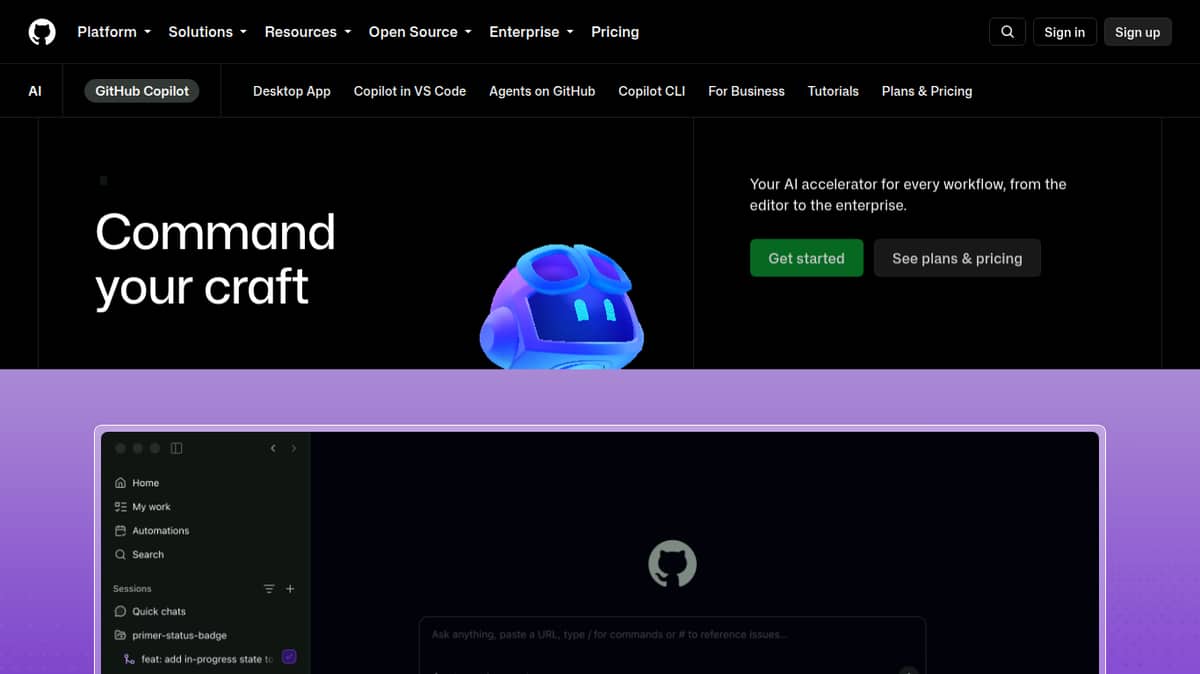
Task: Expand the Resources dropdown menu
Action: click(308, 32)
